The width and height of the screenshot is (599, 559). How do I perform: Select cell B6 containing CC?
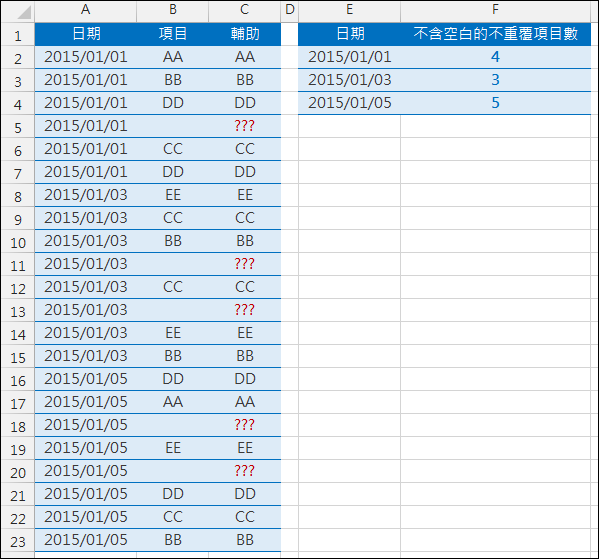[173, 149]
